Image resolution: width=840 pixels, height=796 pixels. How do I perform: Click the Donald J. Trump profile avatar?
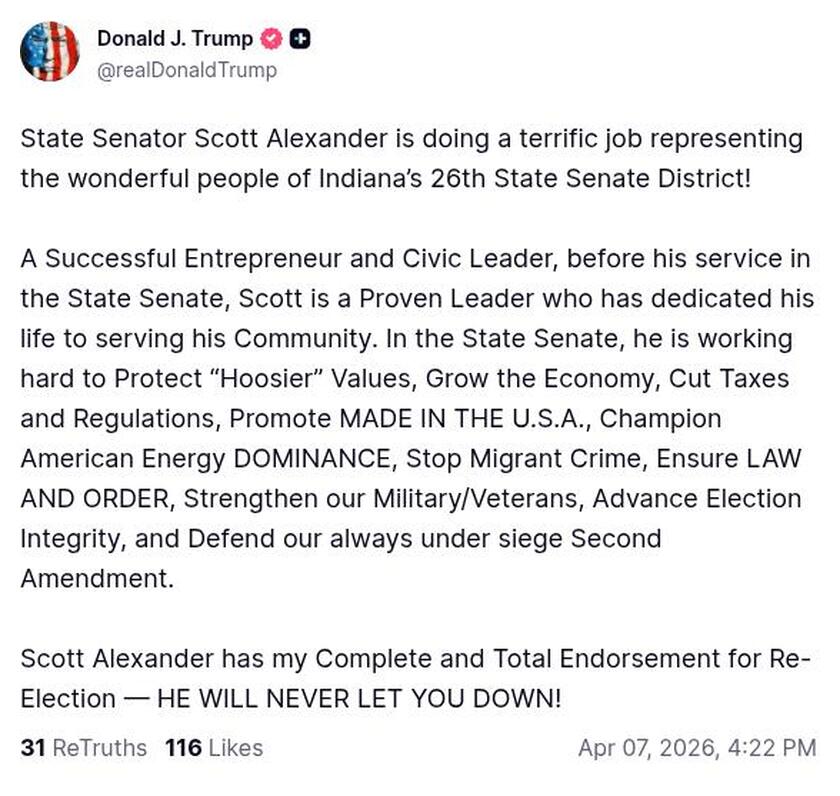[x=49, y=51]
